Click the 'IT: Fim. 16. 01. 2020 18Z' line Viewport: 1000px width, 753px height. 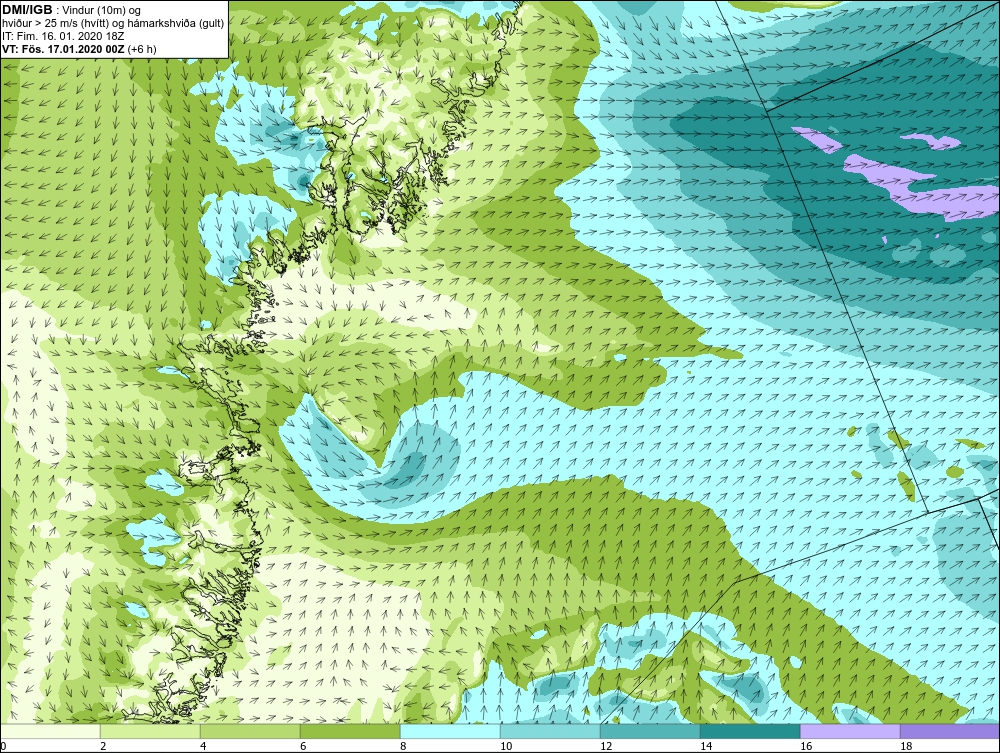(x=61, y=36)
